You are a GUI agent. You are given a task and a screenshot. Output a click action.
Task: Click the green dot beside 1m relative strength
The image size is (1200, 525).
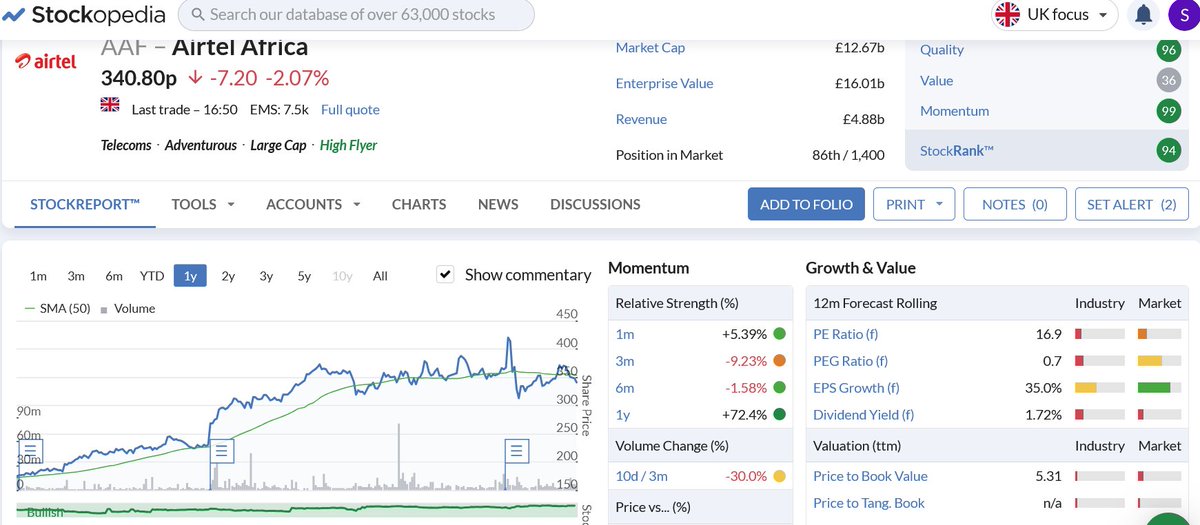(779, 334)
